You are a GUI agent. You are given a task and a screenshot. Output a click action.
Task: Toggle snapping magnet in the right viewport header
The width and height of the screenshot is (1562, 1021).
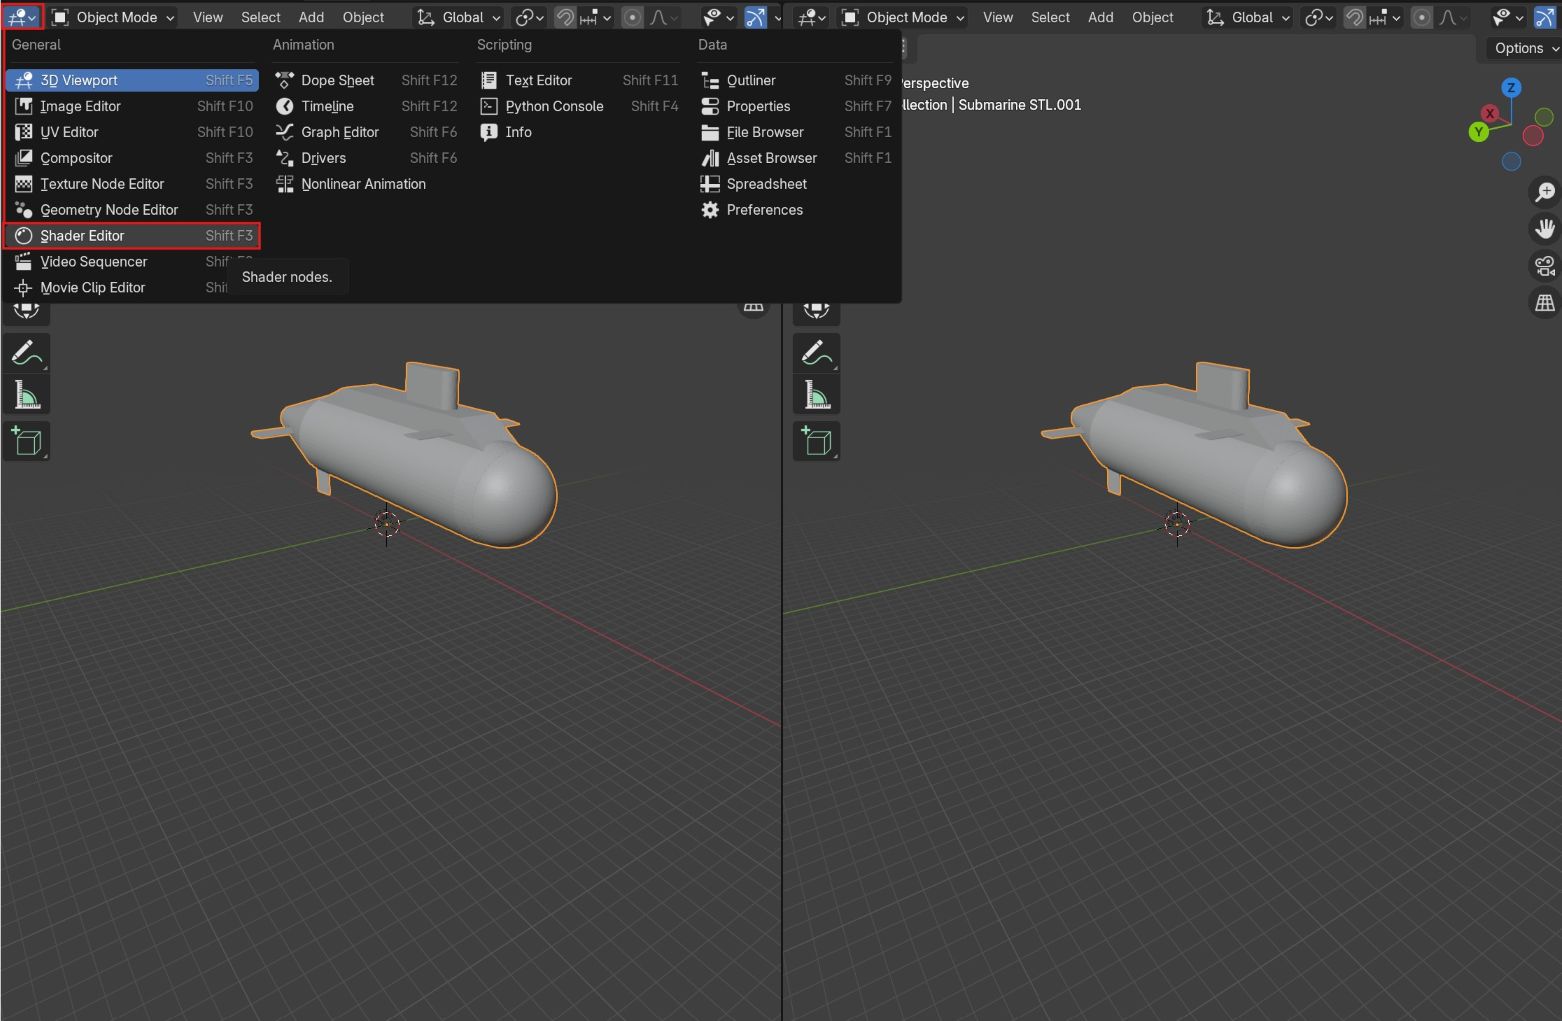coord(1354,17)
